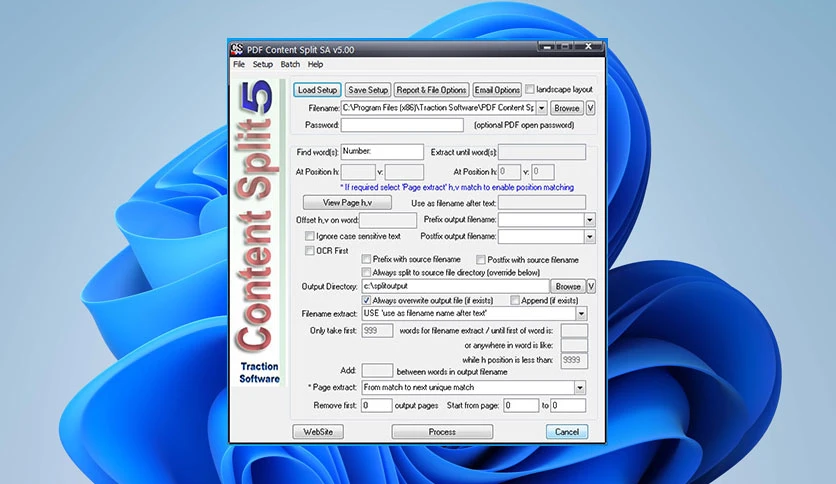Viewport: 836px width, 484px height.
Task: Click the Find word(s) field
Action: point(382,152)
